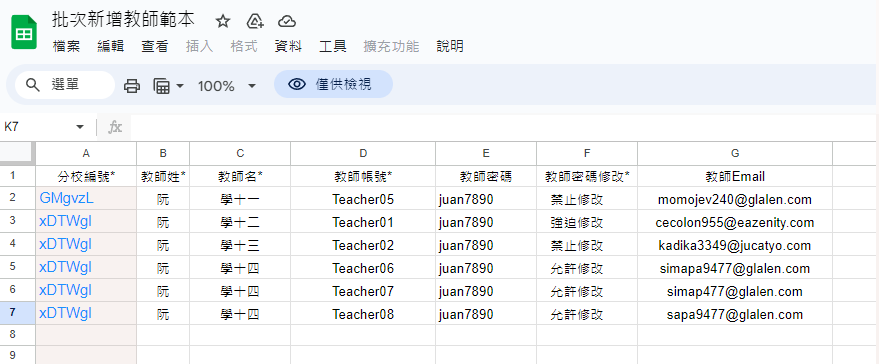Viewport: 879px width, 364px height.
Task: Open the 資料 menu
Action: (x=288, y=47)
